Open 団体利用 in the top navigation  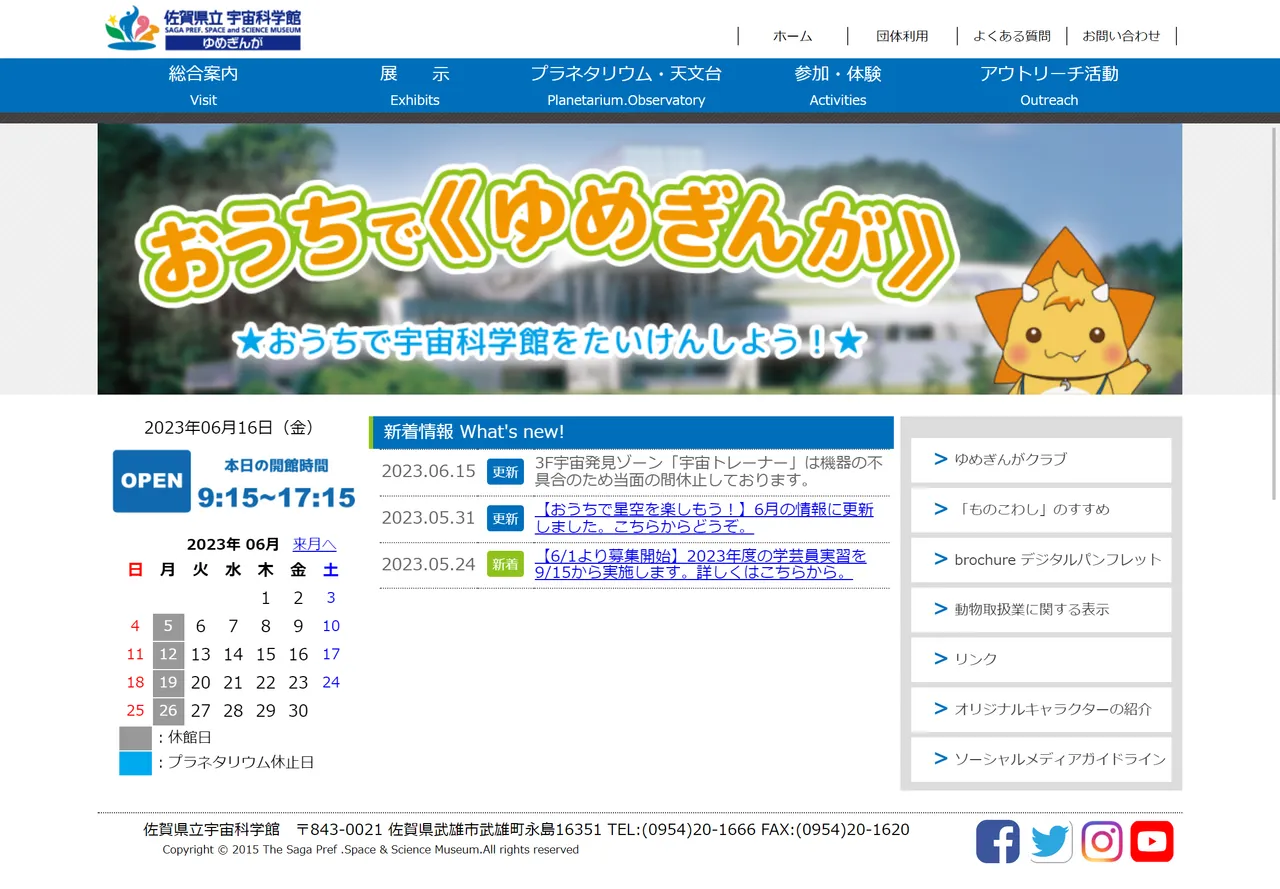point(902,36)
